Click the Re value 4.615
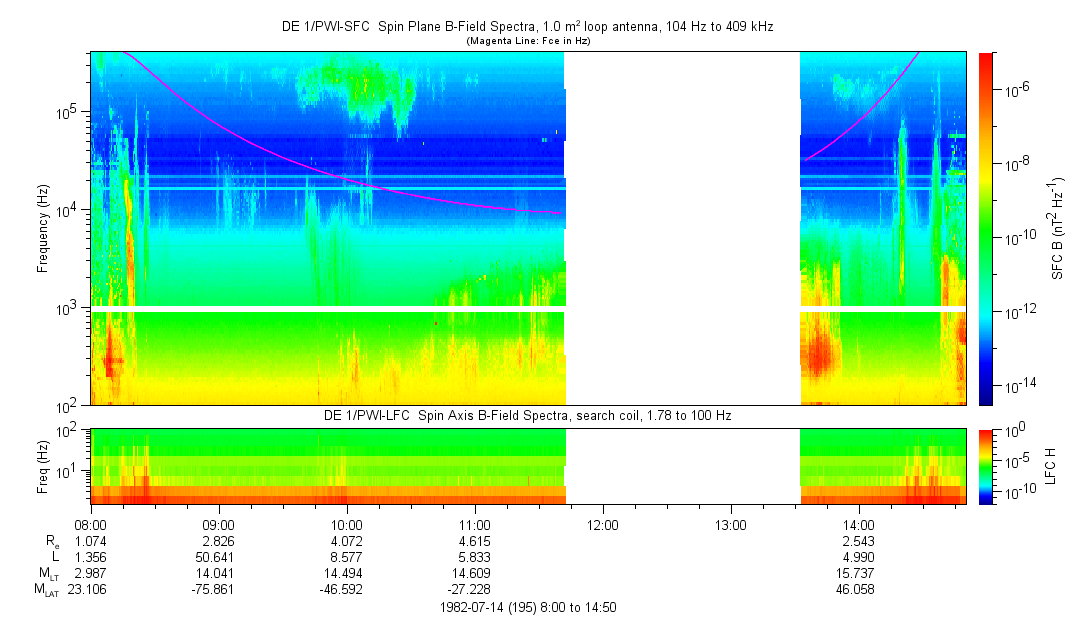Screen dimensions: 1083x620 click(x=475, y=541)
